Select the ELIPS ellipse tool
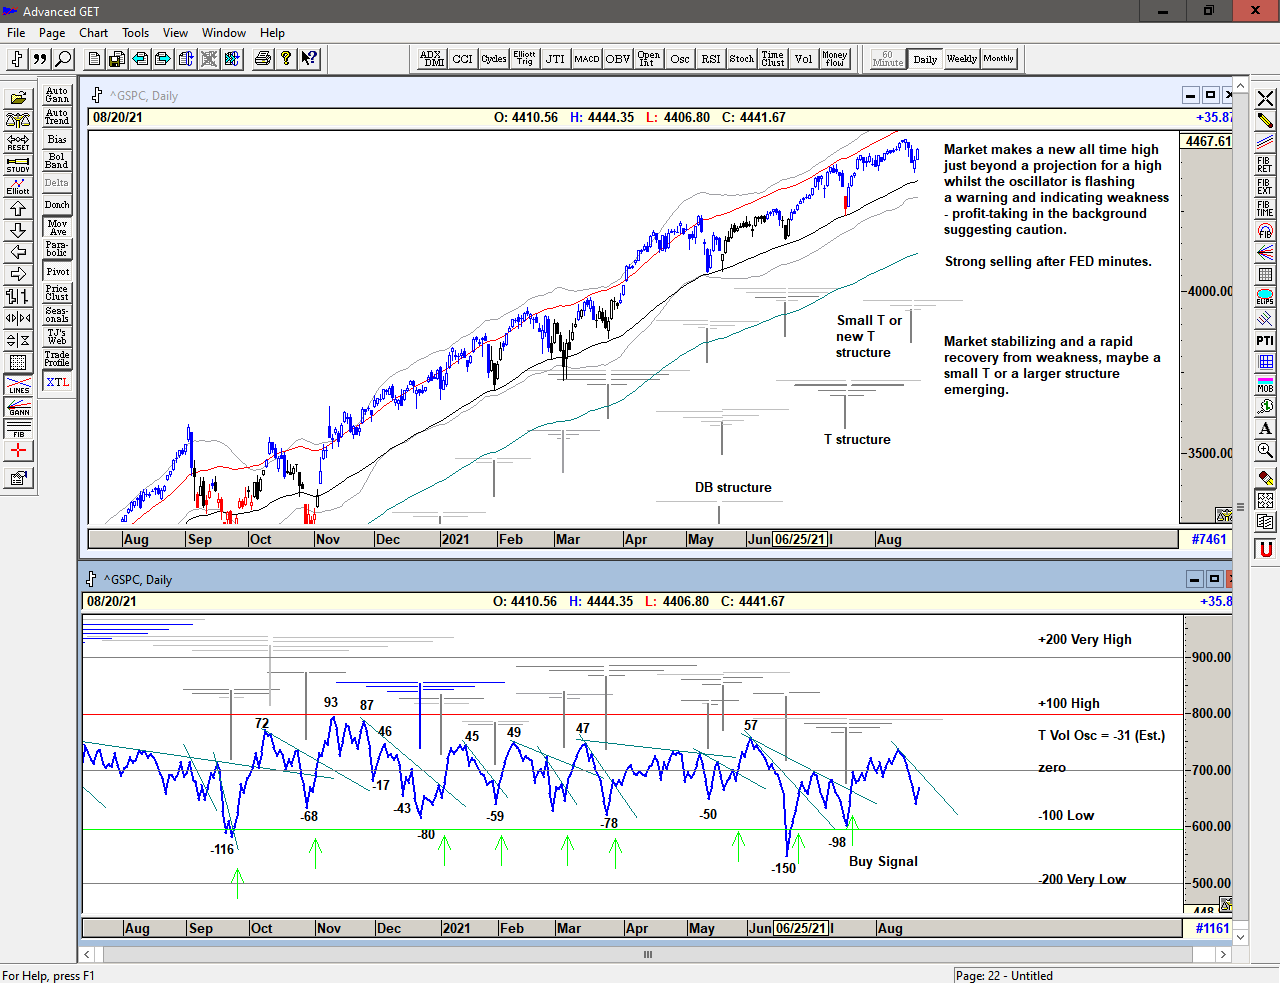1280x983 pixels. point(1265,296)
